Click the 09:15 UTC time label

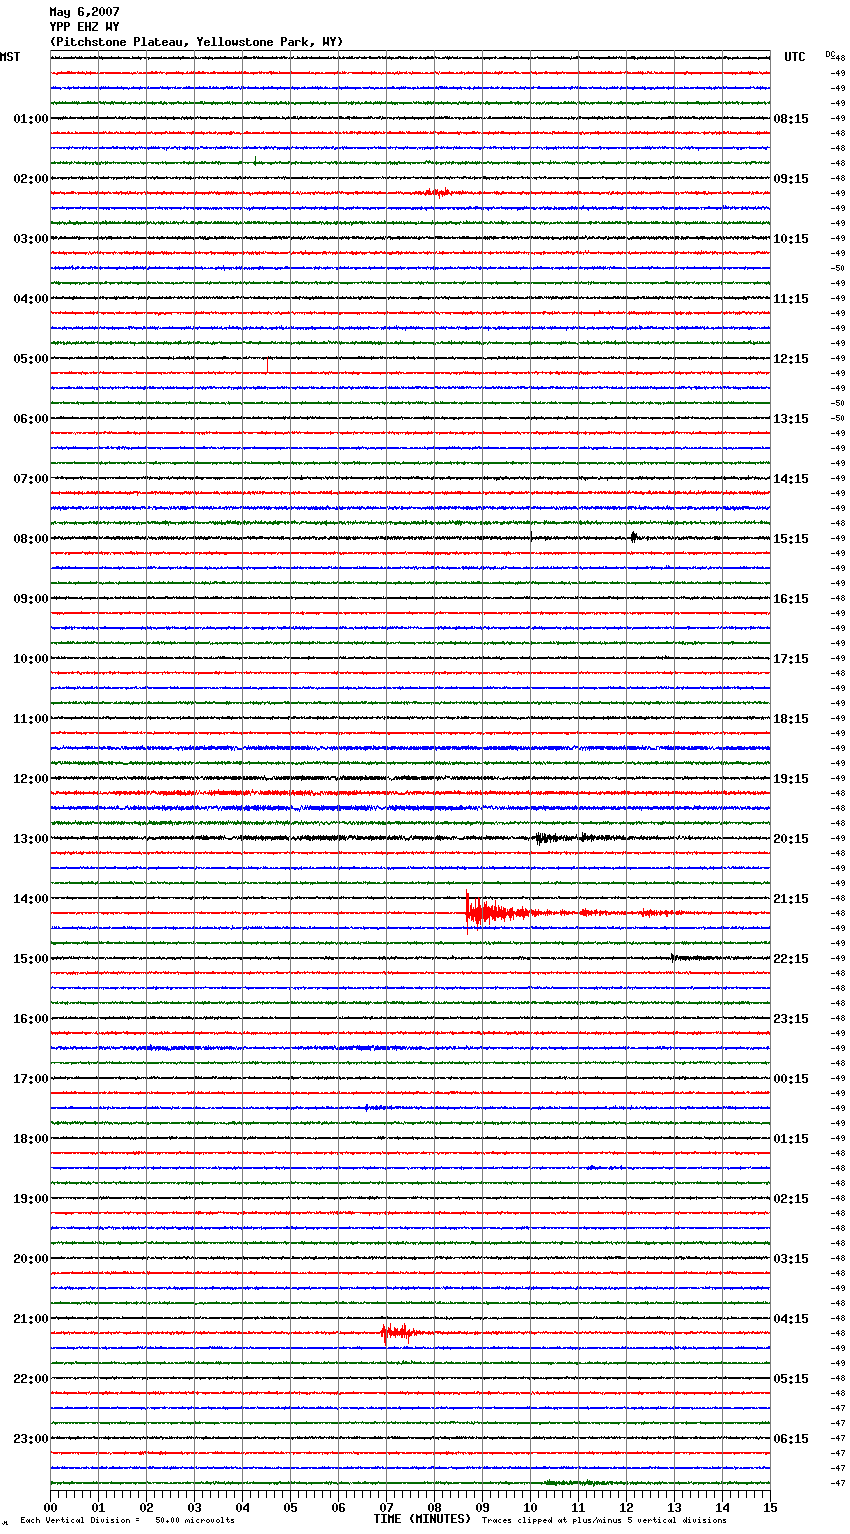791,179
